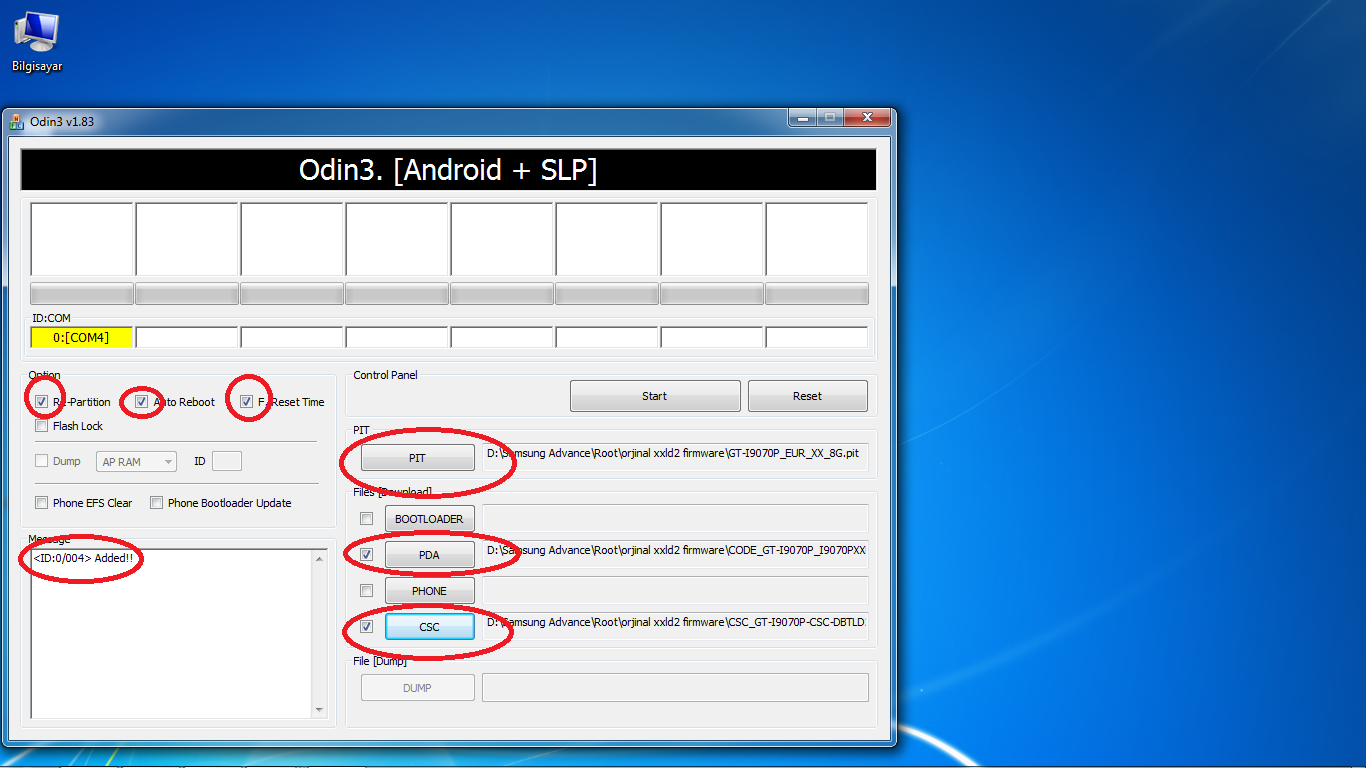Click the PIT file path field
This screenshot has width=1366, height=768.
pyautogui.click(x=675, y=457)
